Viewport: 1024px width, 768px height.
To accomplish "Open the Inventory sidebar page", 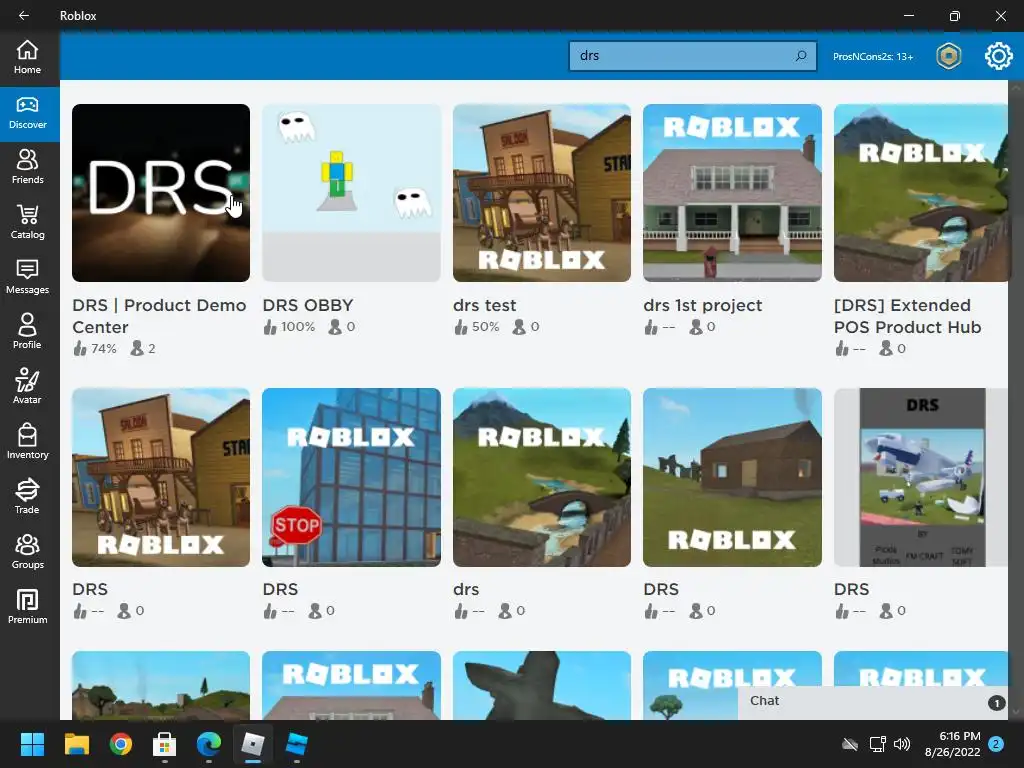I will pos(27,442).
